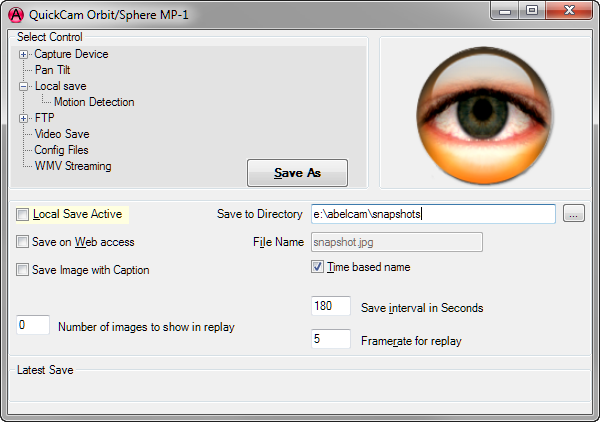Image resolution: width=600 pixels, height=422 pixels.
Task: Click the eye preview image
Action: (484, 115)
